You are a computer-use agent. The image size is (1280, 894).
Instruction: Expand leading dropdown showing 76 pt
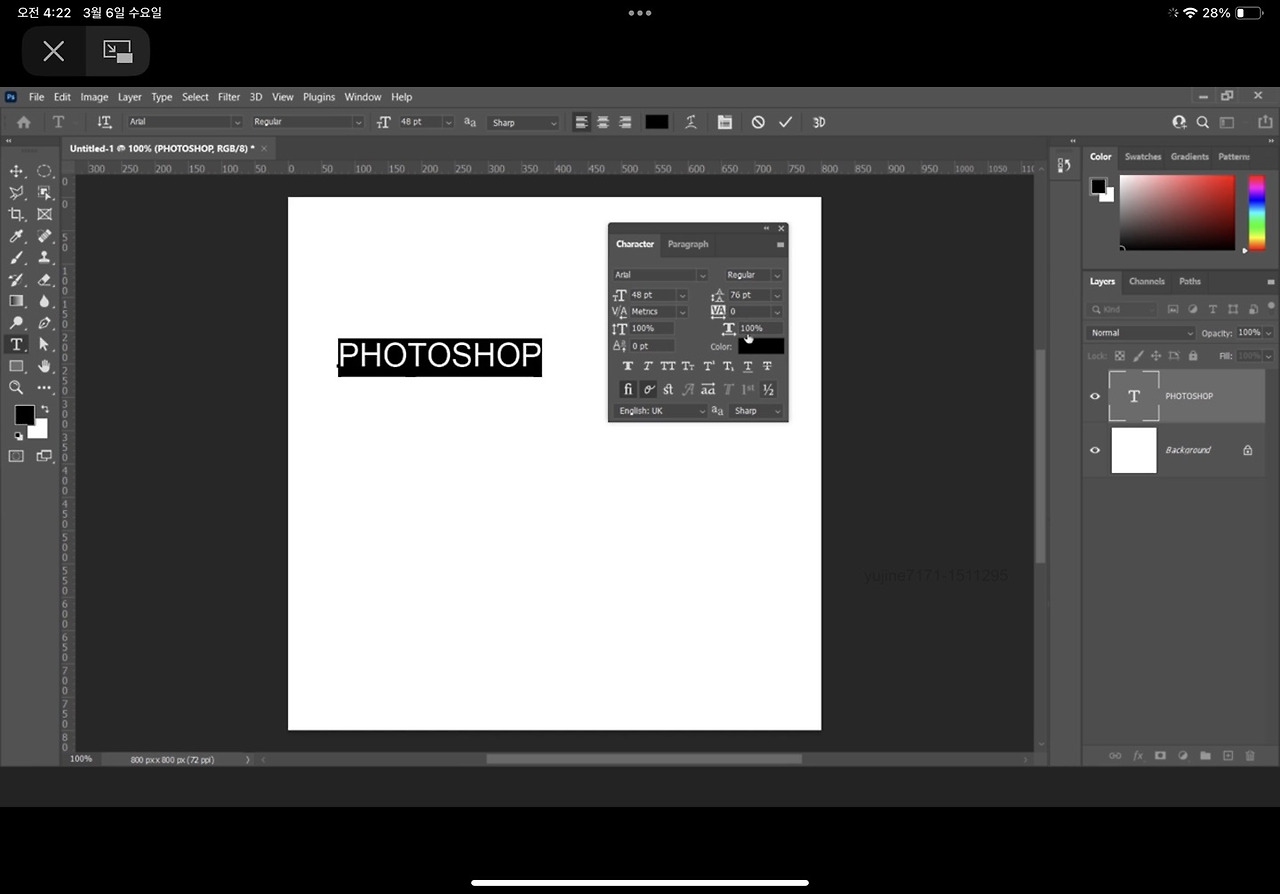(777, 295)
